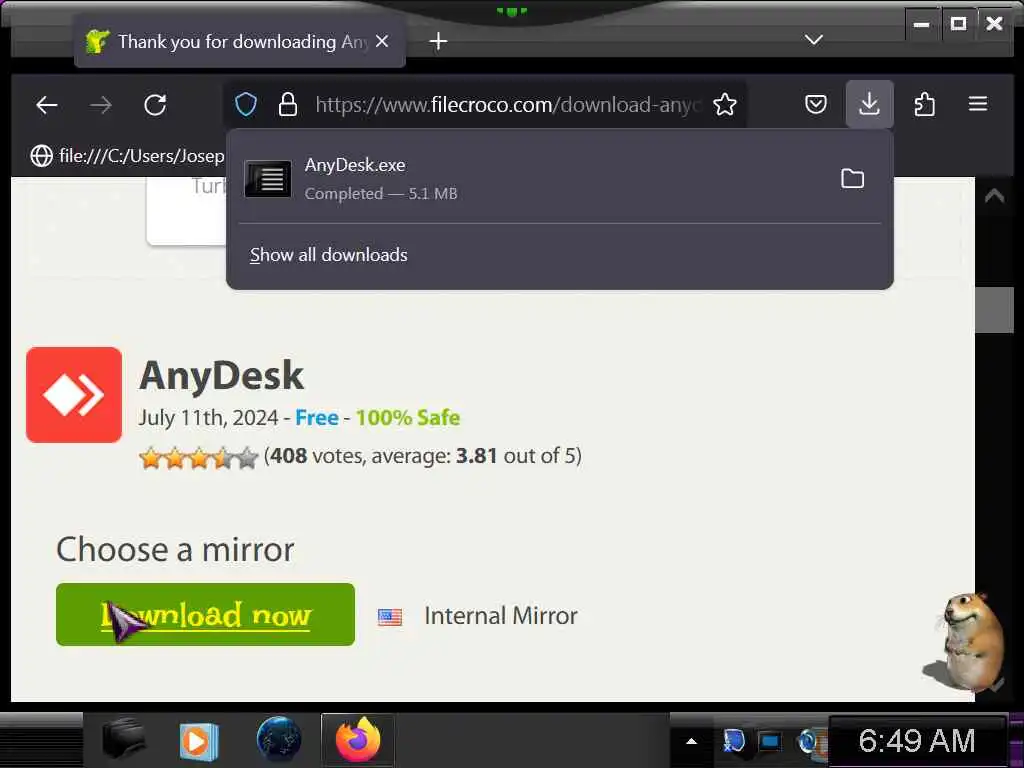Viewport: 1024px width, 768px height.
Task: Click the gray vertical scrollbar thumb
Action: (x=994, y=310)
